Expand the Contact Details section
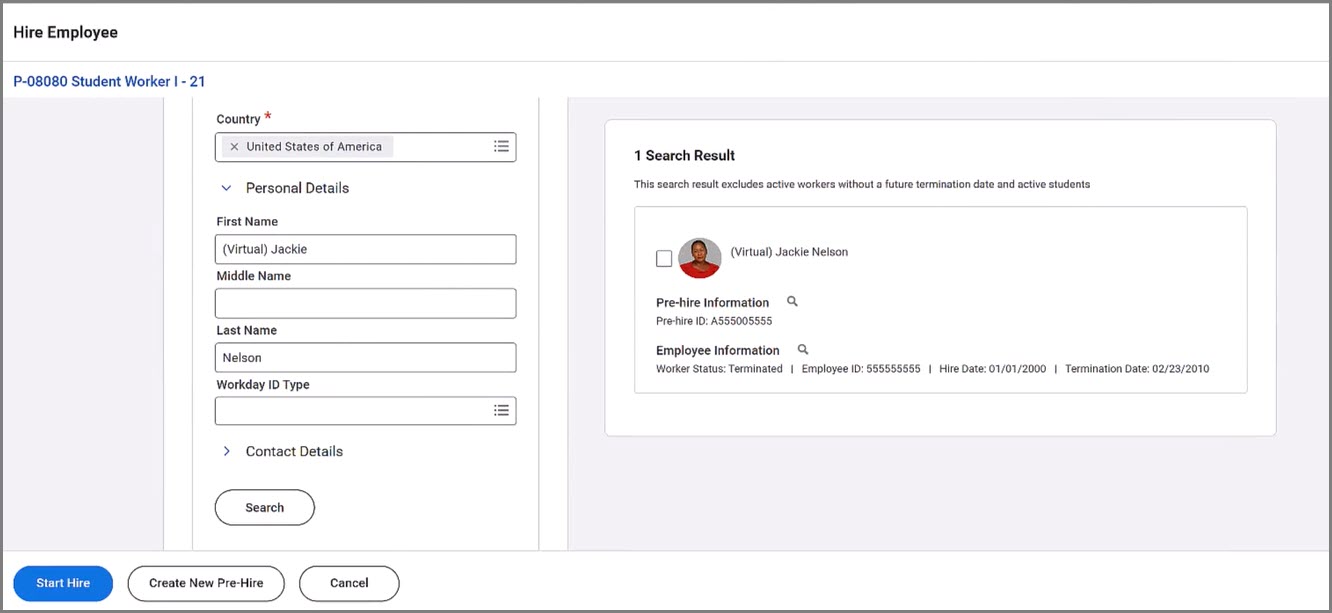The height and width of the screenshot is (613, 1332). (227, 452)
